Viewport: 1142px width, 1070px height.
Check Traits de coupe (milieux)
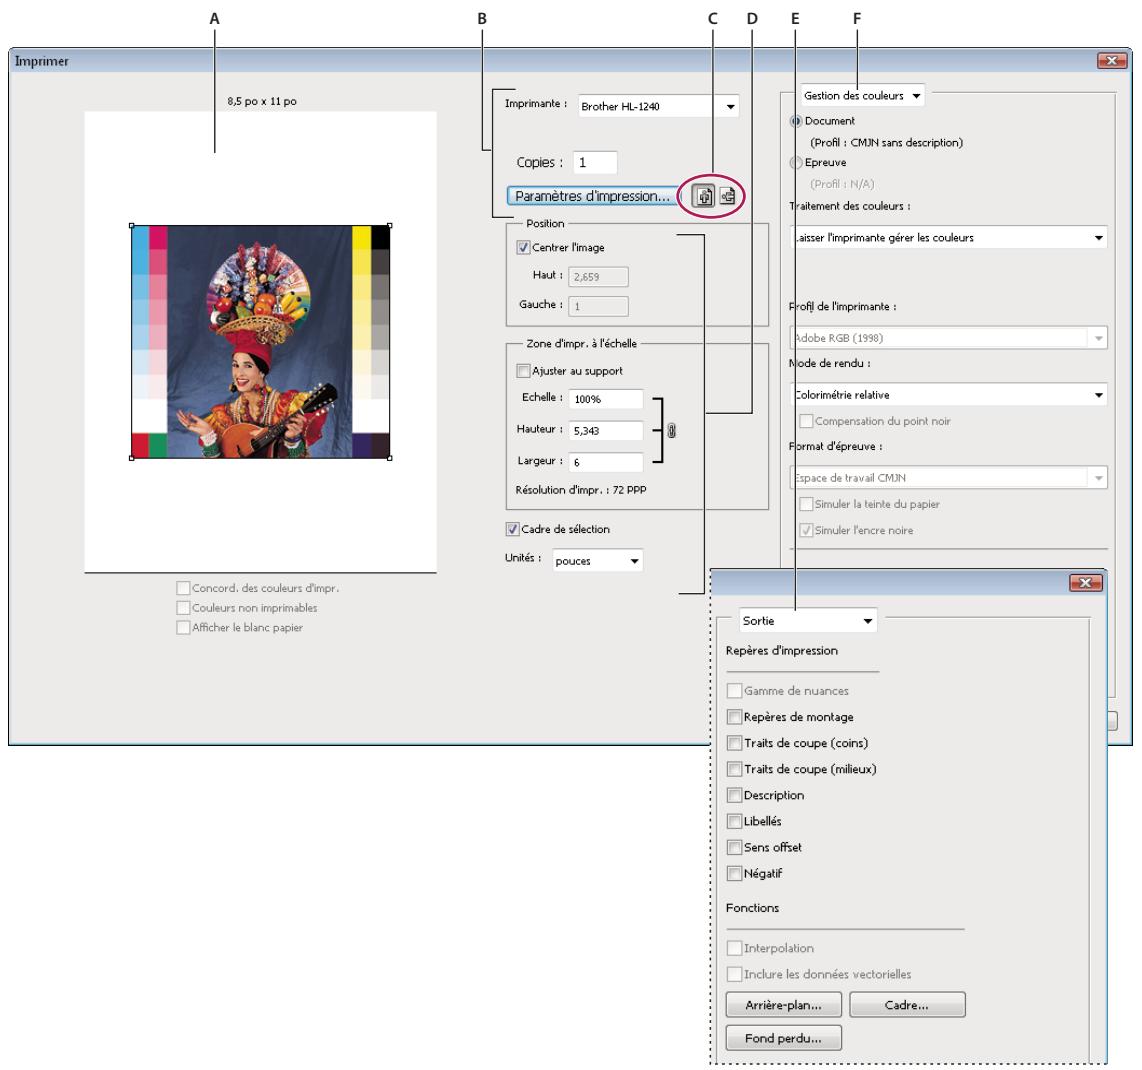click(x=734, y=769)
